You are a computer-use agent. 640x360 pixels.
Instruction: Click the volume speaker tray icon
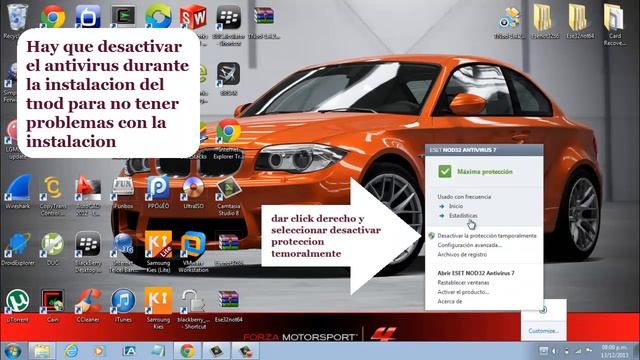(555, 351)
